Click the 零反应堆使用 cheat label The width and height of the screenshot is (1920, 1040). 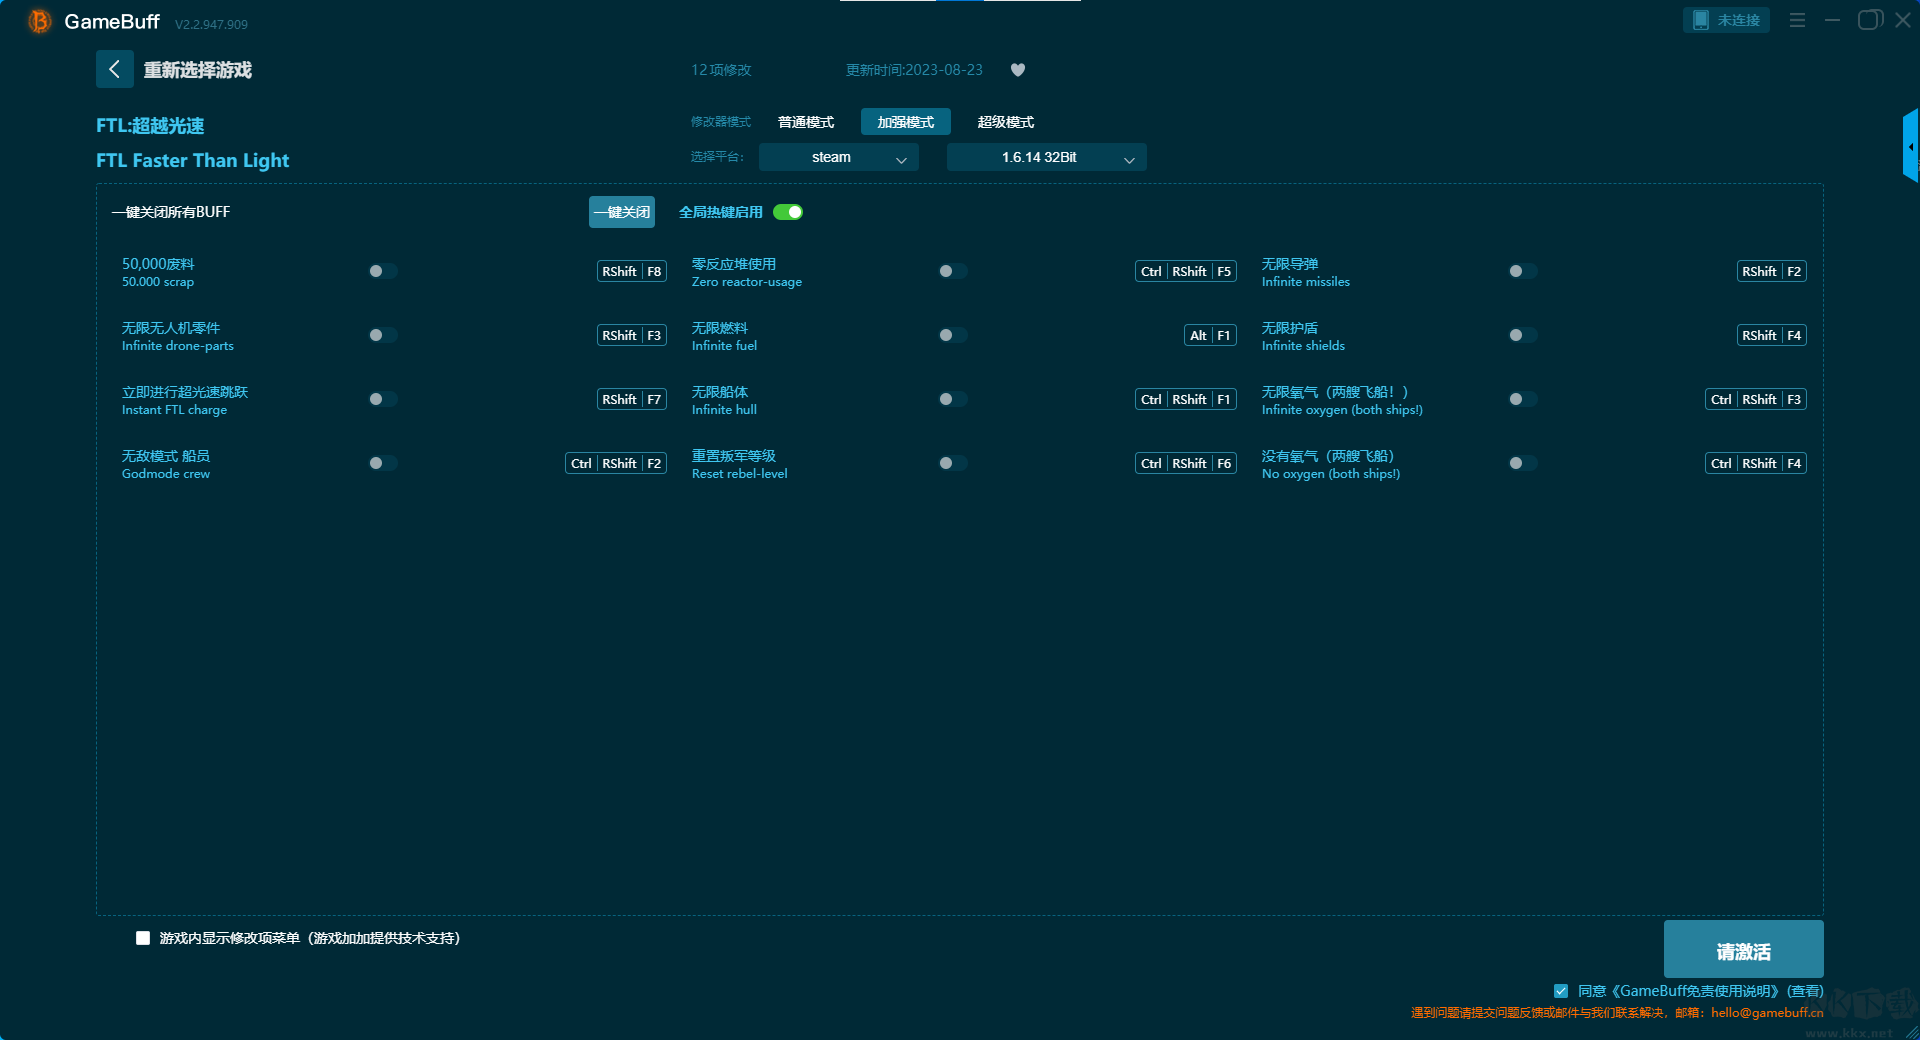tap(734, 264)
